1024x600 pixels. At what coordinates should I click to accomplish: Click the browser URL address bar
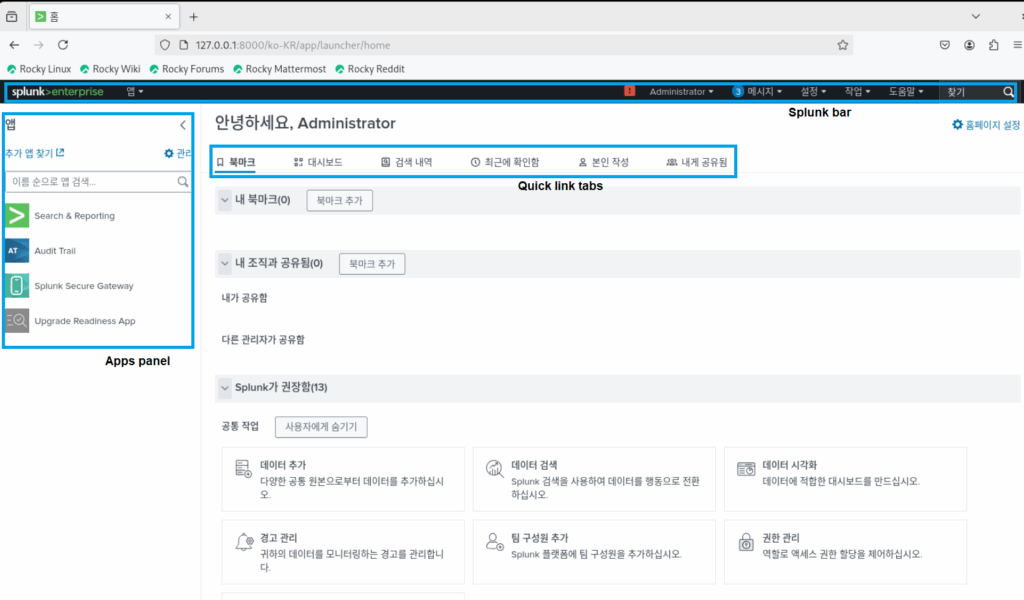click(x=503, y=45)
